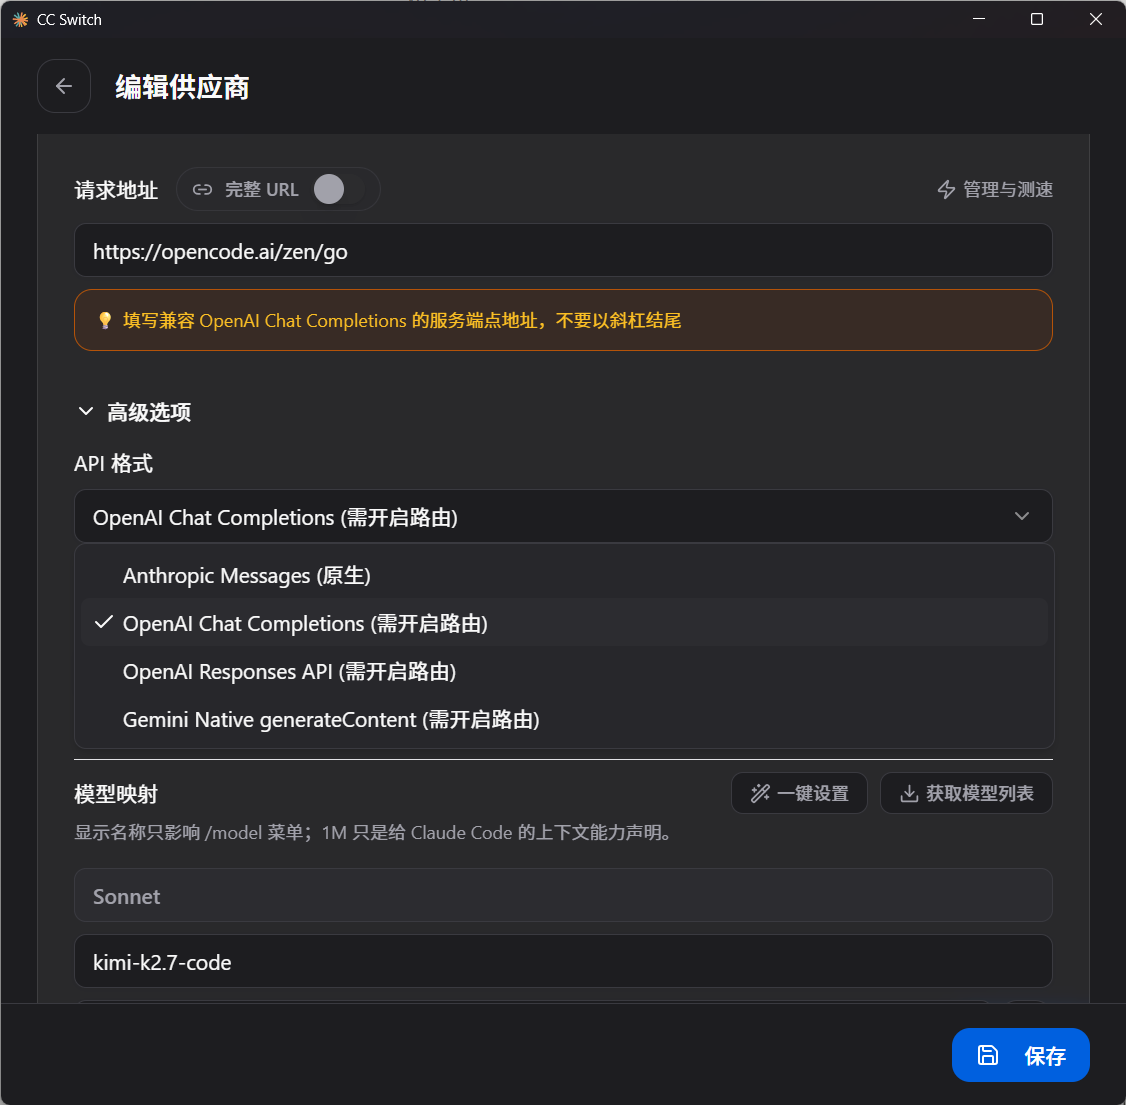Viewport: 1126px width, 1105px height.
Task: Focus the kimi-k2.7-code model field
Action: point(563,961)
